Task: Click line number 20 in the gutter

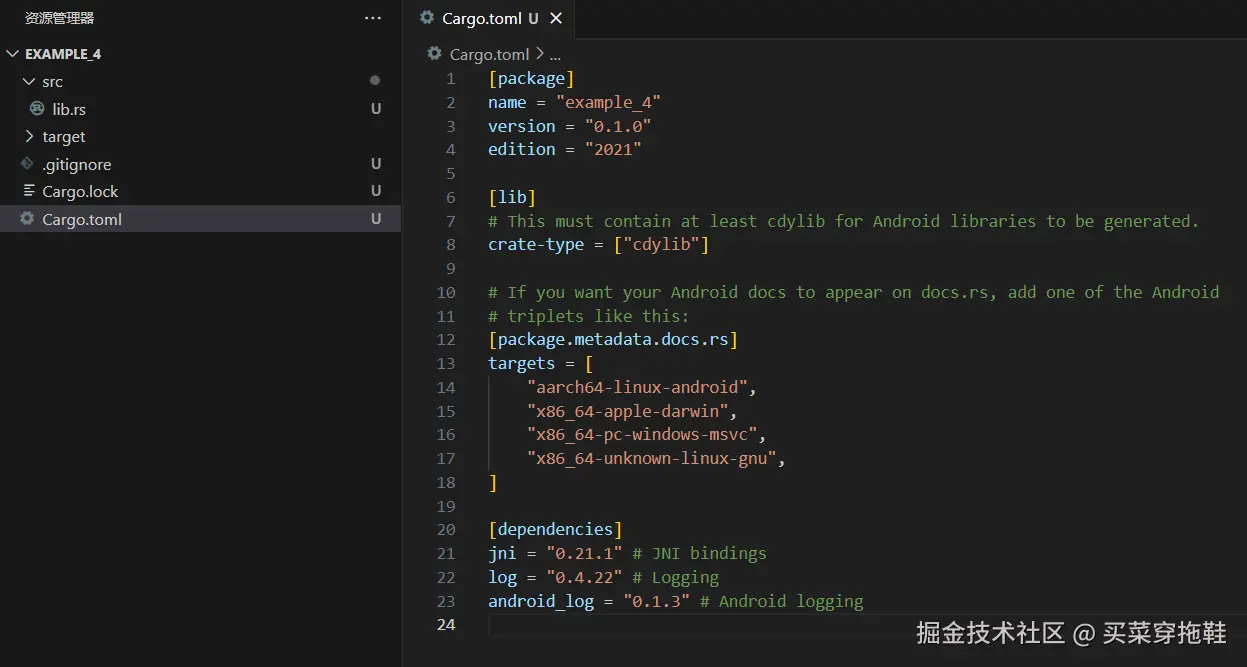Action: (x=446, y=530)
